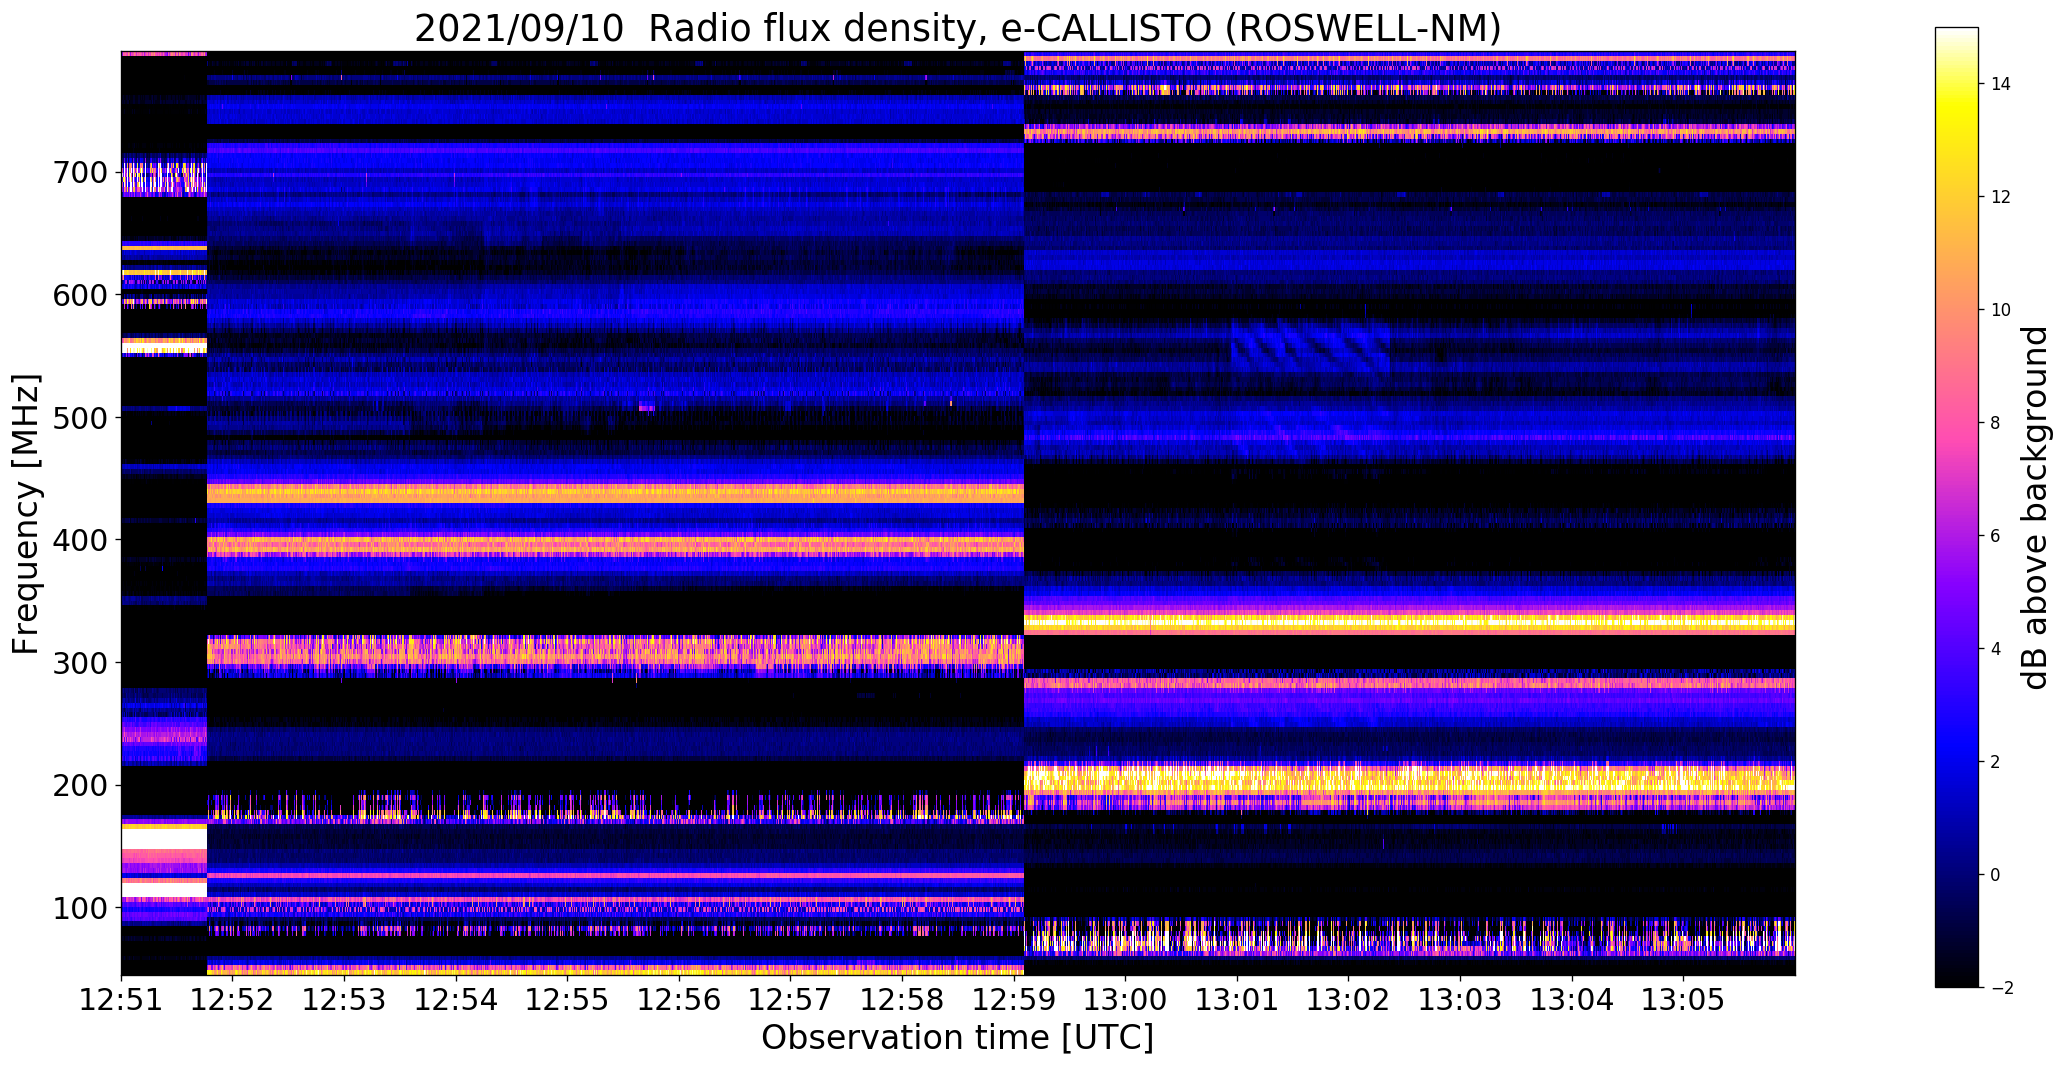Click the 13:00 time tick label
This screenshot has width=2066, height=1067.
click(1125, 998)
